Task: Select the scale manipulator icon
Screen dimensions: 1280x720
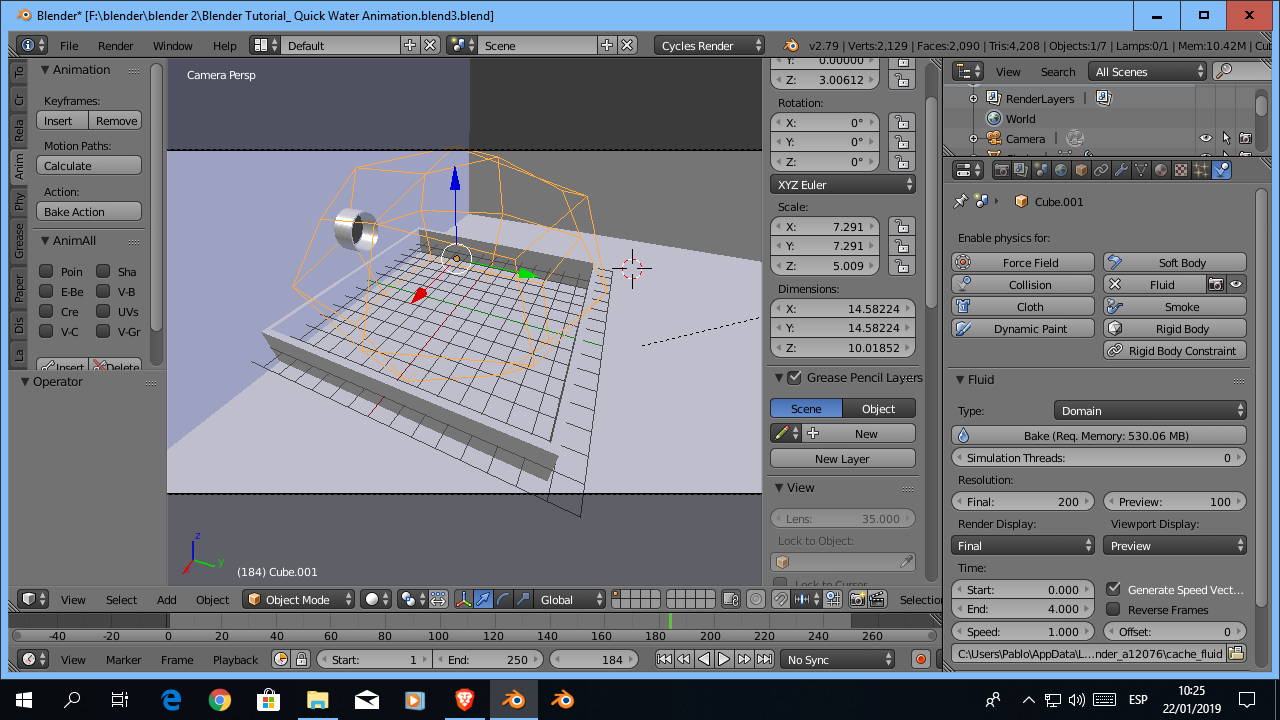Action: [522, 599]
